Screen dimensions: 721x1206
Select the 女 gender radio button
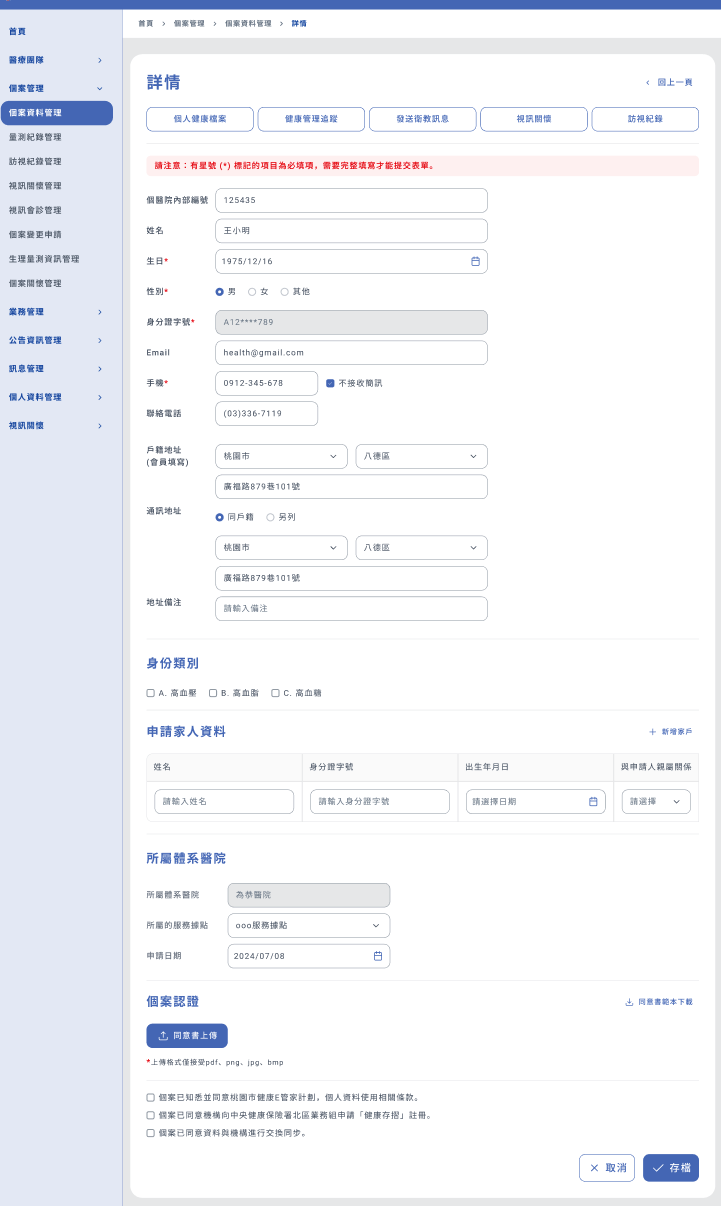(252, 292)
